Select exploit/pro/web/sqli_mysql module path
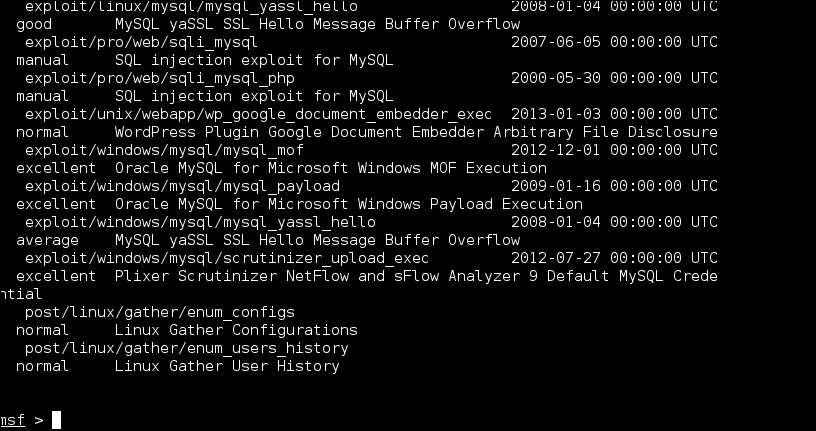Screen dimensions: 816x431 [141, 42]
